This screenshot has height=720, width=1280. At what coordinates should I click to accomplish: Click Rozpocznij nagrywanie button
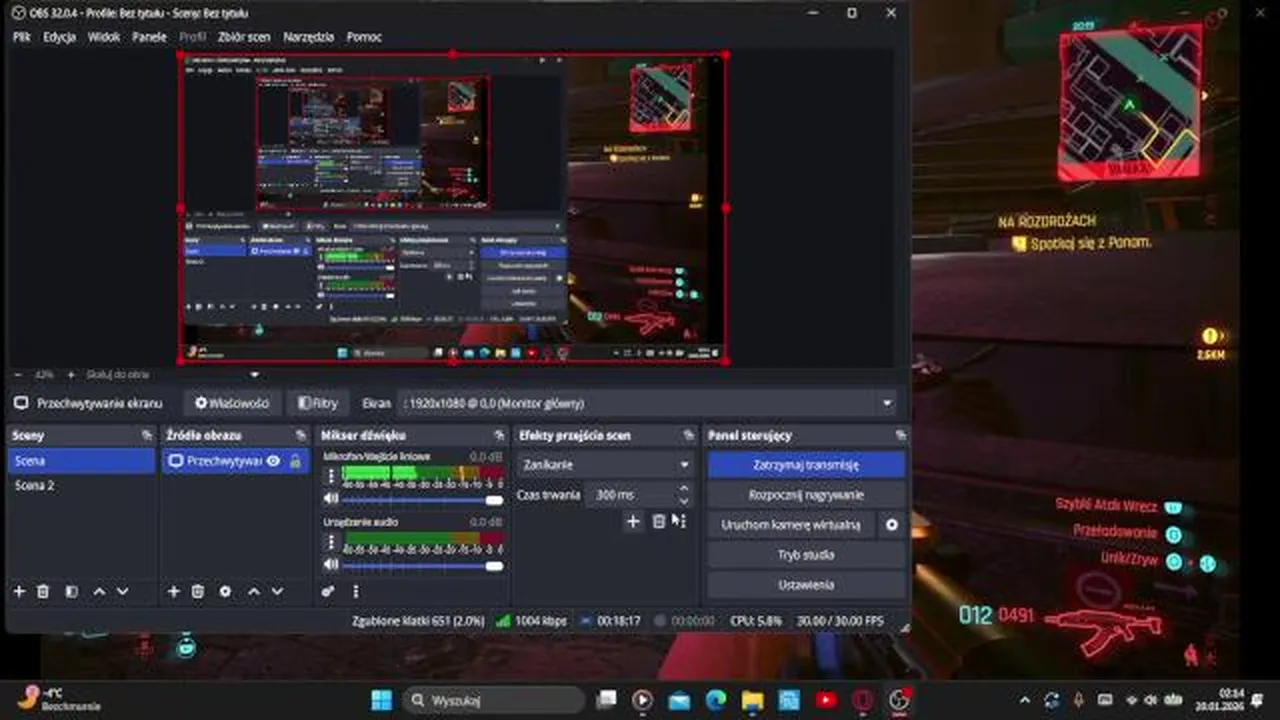(806, 495)
